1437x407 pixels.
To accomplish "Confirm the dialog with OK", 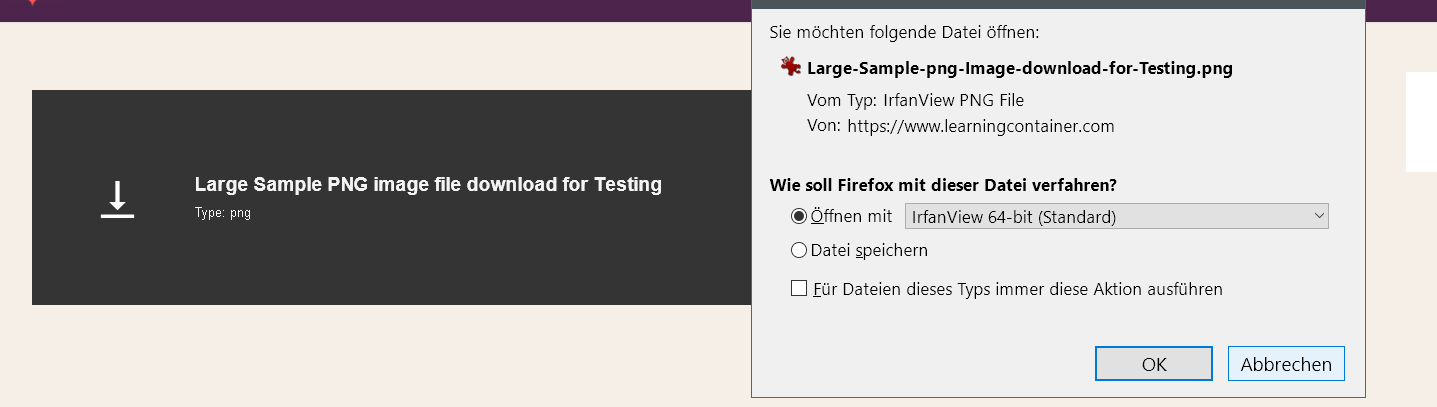I will tap(1154, 364).
